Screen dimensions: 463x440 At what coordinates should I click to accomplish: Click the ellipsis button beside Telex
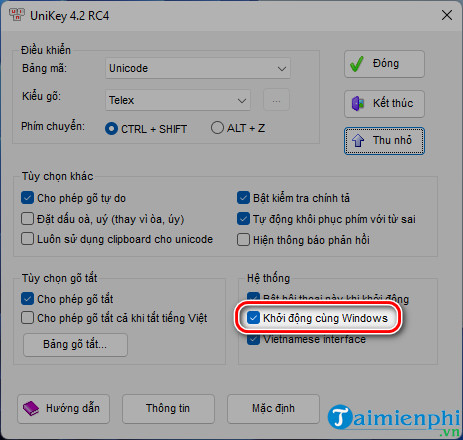click(x=276, y=100)
